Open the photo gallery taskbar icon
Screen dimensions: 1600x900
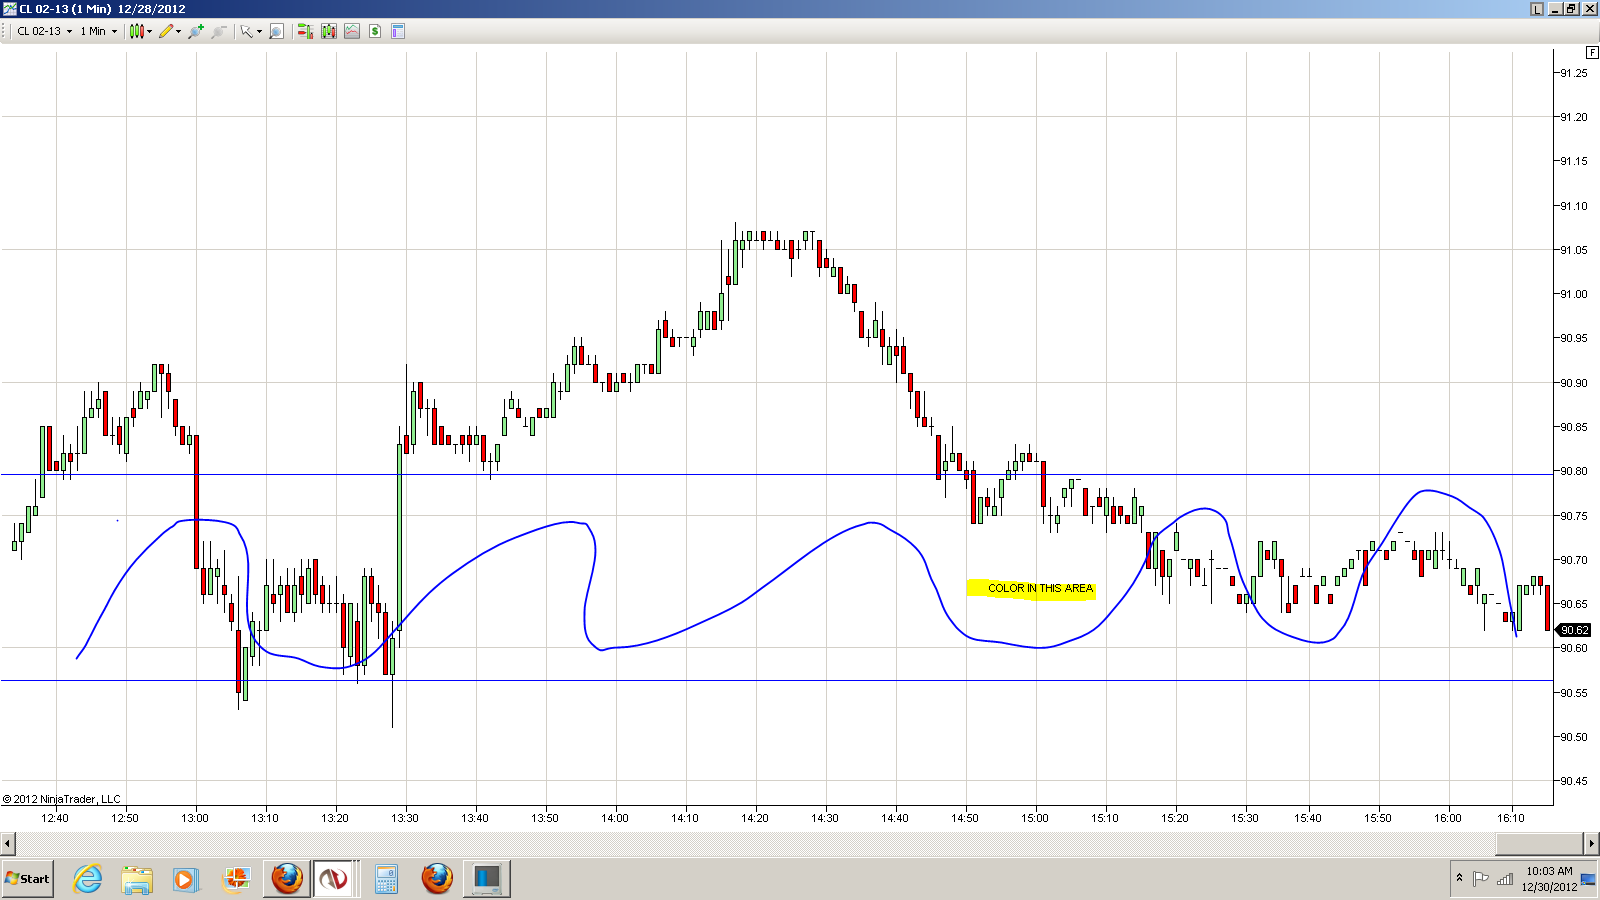tap(236, 879)
